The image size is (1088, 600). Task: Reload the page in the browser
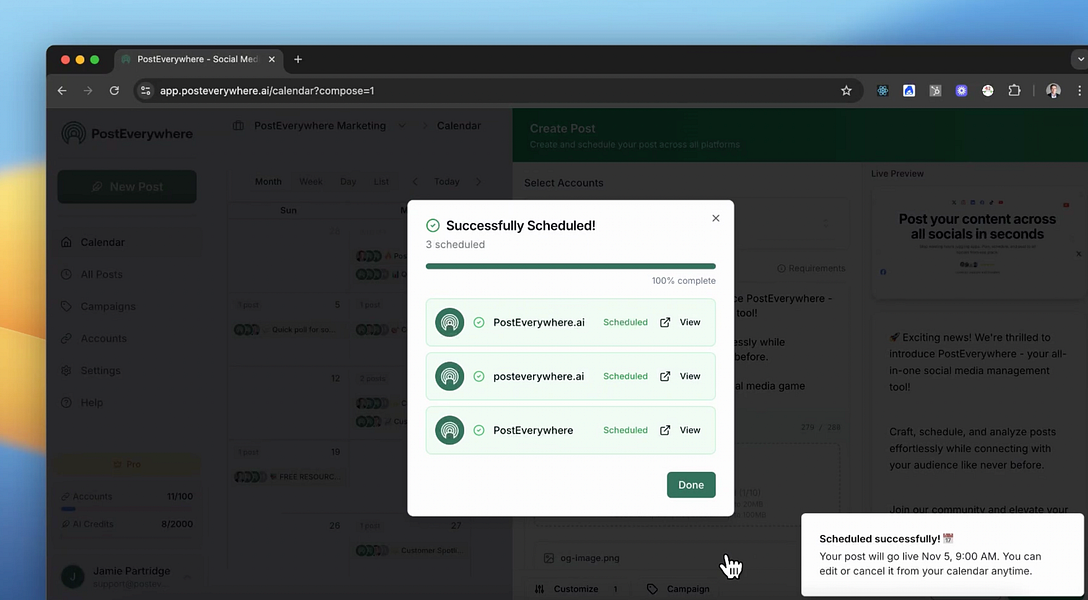pos(114,91)
